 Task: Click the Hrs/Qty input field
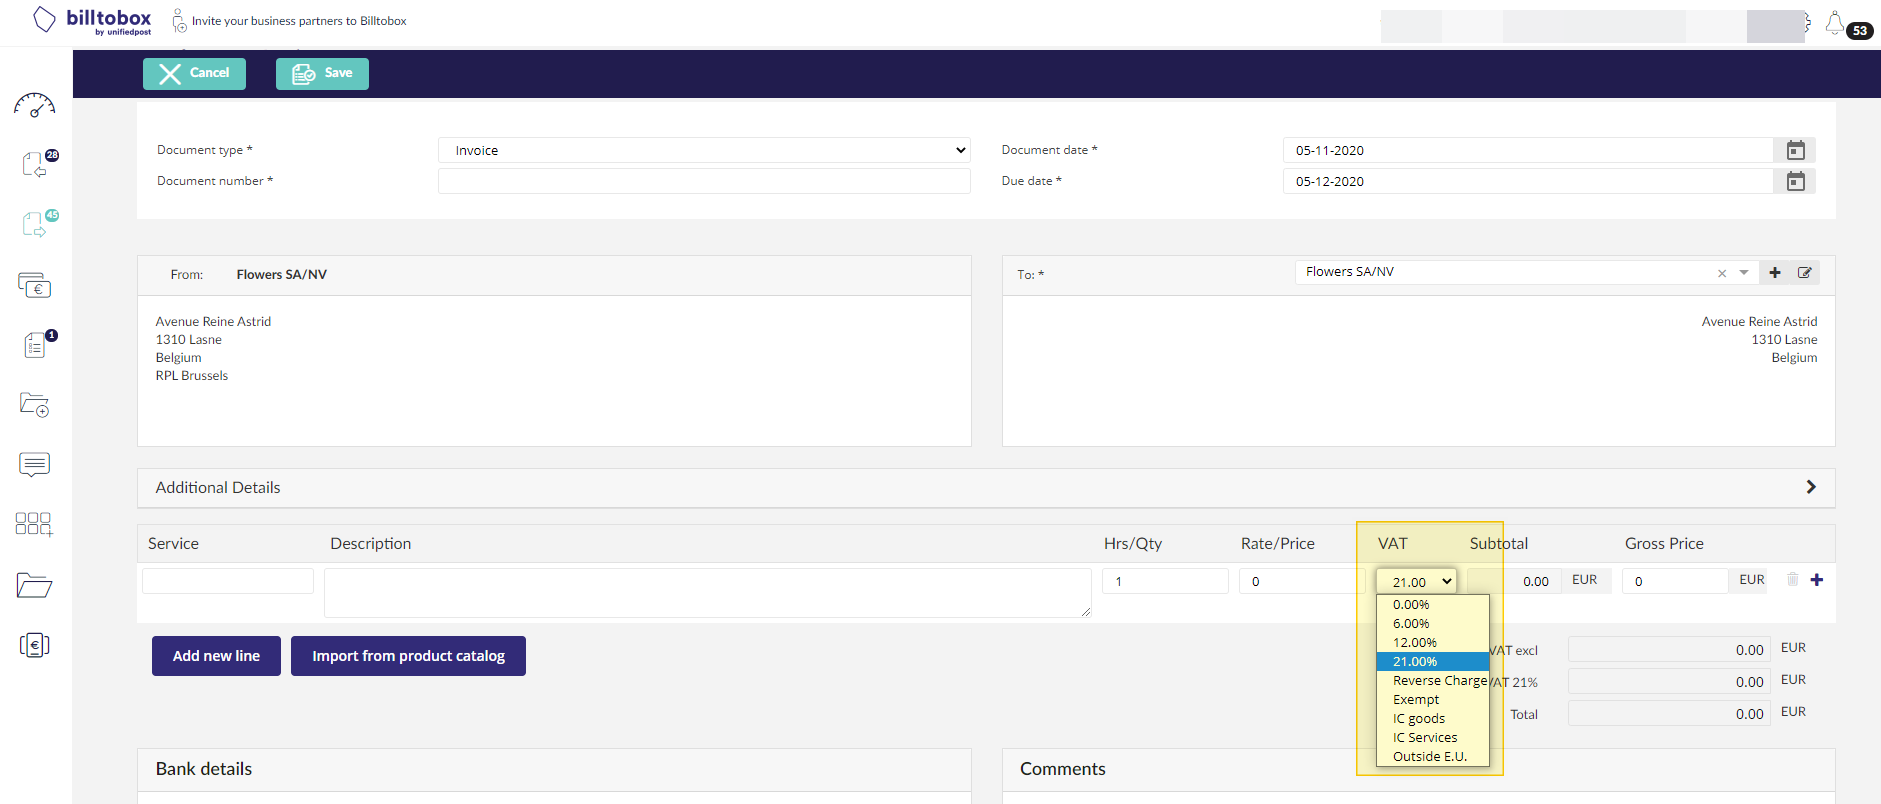coord(1165,581)
